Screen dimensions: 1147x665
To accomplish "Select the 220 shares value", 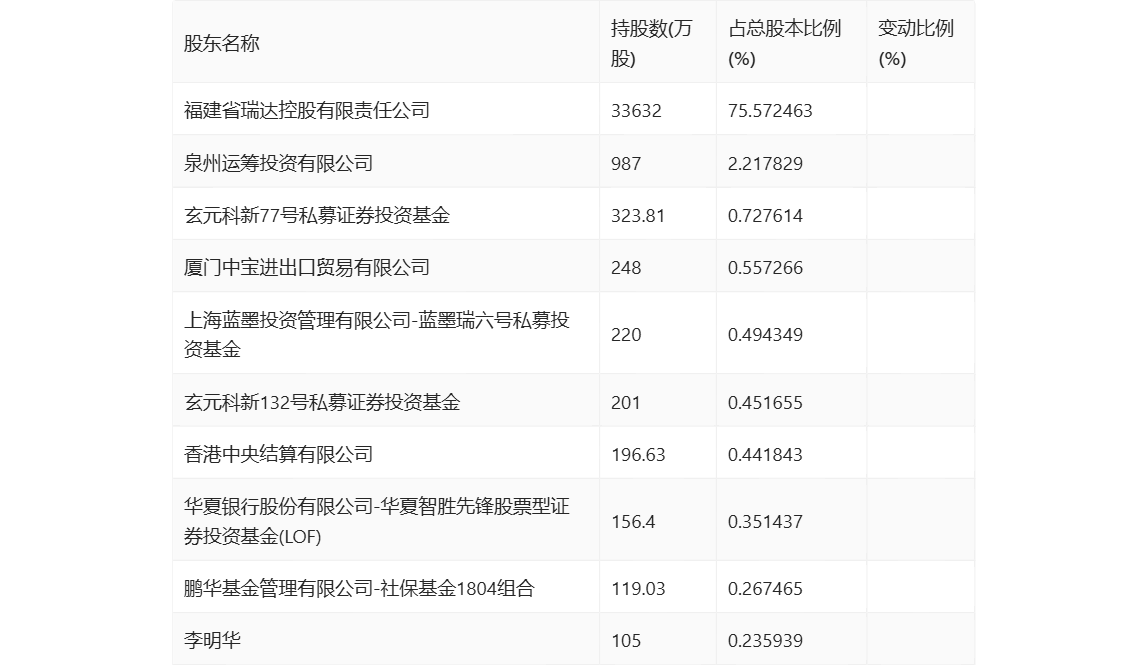I will tap(626, 334).
